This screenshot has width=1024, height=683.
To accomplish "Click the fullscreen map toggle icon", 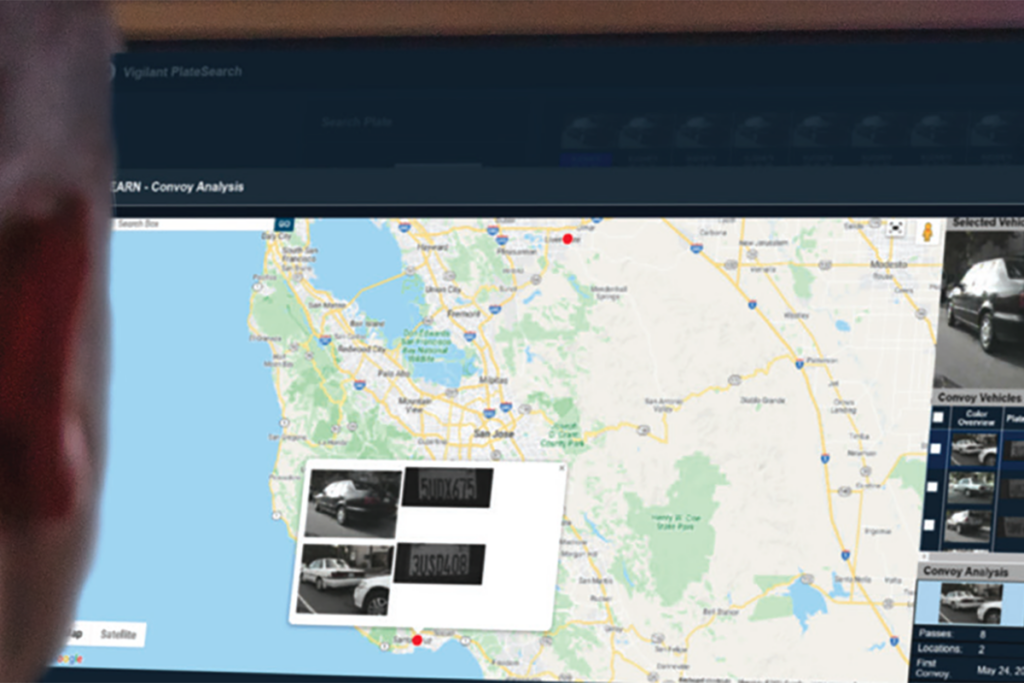I will pyautogui.click(x=896, y=228).
